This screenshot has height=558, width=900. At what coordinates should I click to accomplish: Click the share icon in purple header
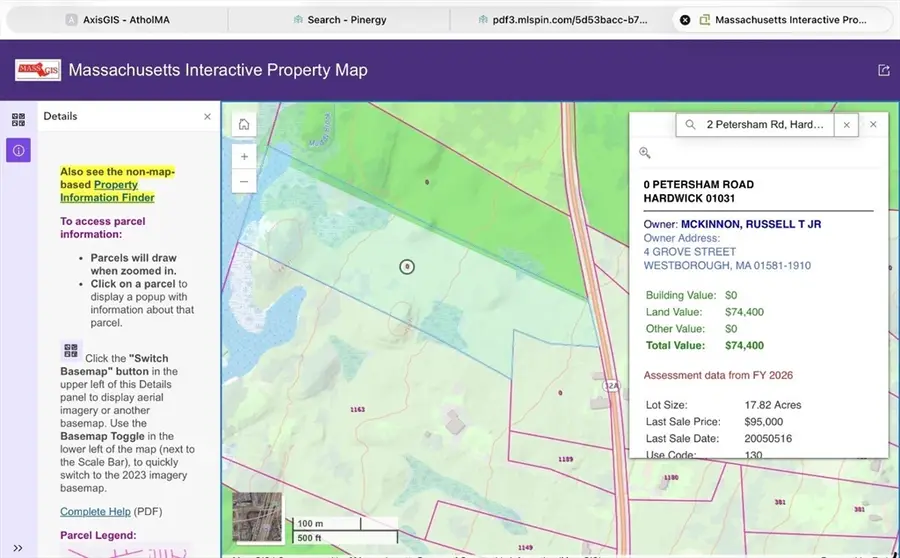point(883,70)
